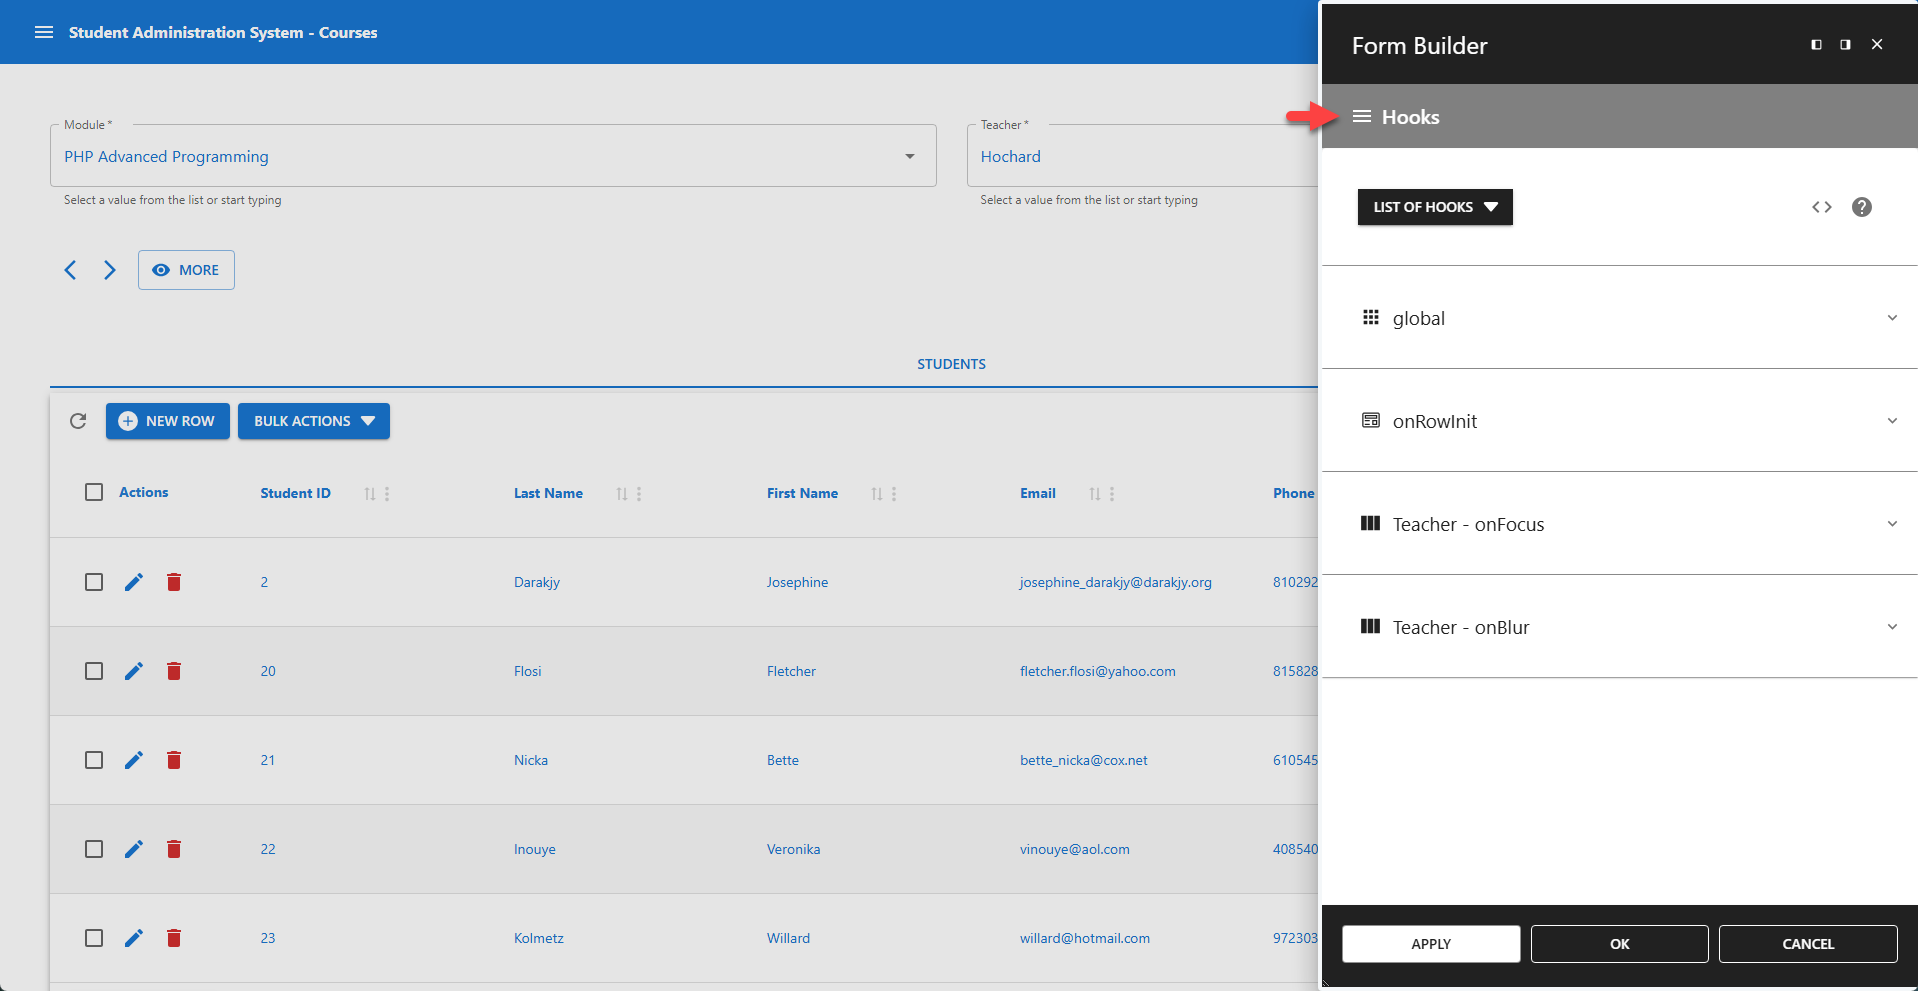
Task: Click the Apply button in Form Builder
Action: pyautogui.click(x=1430, y=943)
